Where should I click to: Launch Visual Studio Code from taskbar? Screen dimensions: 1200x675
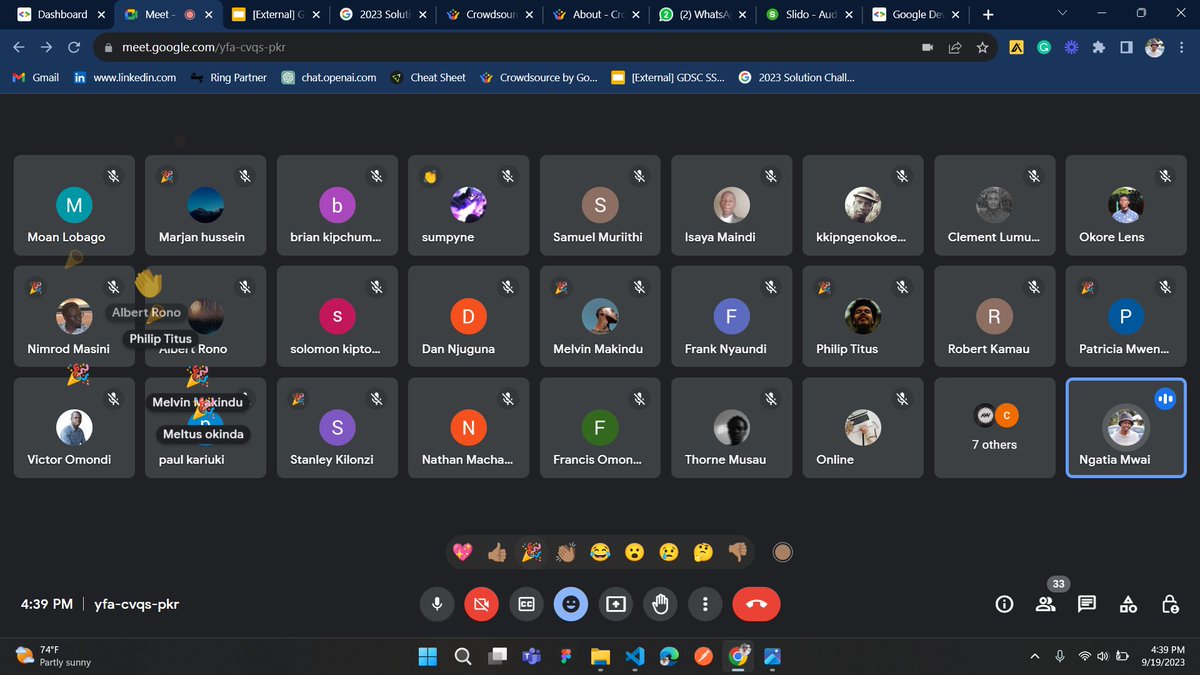634,656
